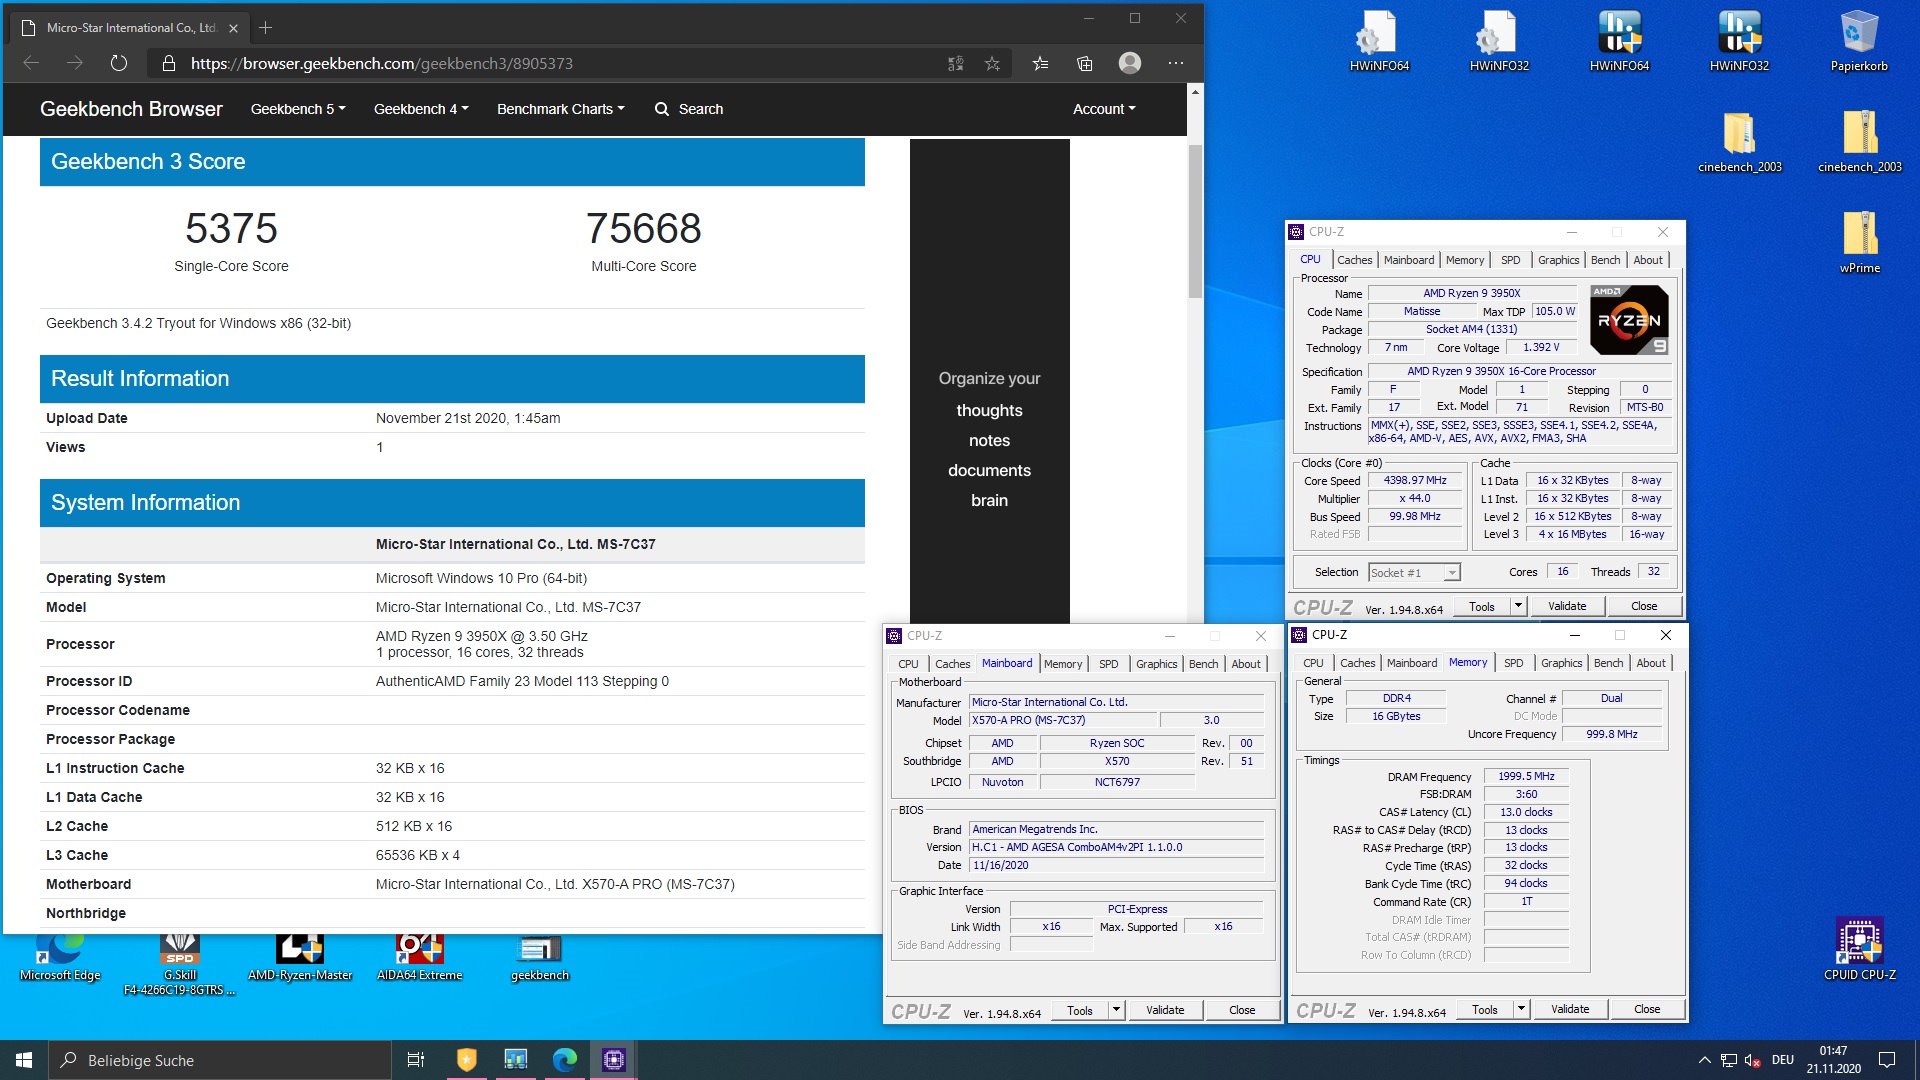The width and height of the screenshot is (1920, 1080).
Task: Expand the Benchmark Charts dropdown menu
Action: pos(561,109)
